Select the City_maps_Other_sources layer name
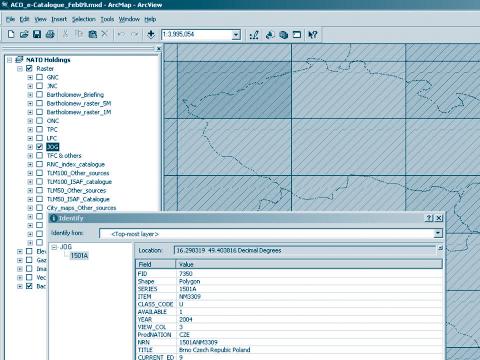The height and width of the screenshot is (360, 480). pyautogui.click(x=81, y=208)
